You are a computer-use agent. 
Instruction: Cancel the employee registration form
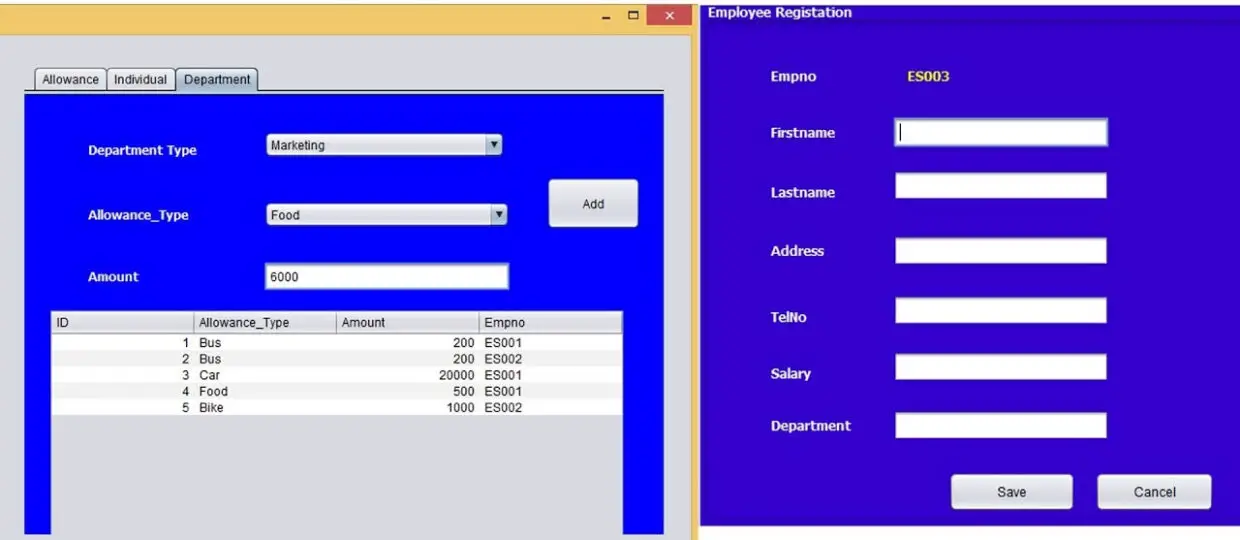click(x=1154, y=492)
